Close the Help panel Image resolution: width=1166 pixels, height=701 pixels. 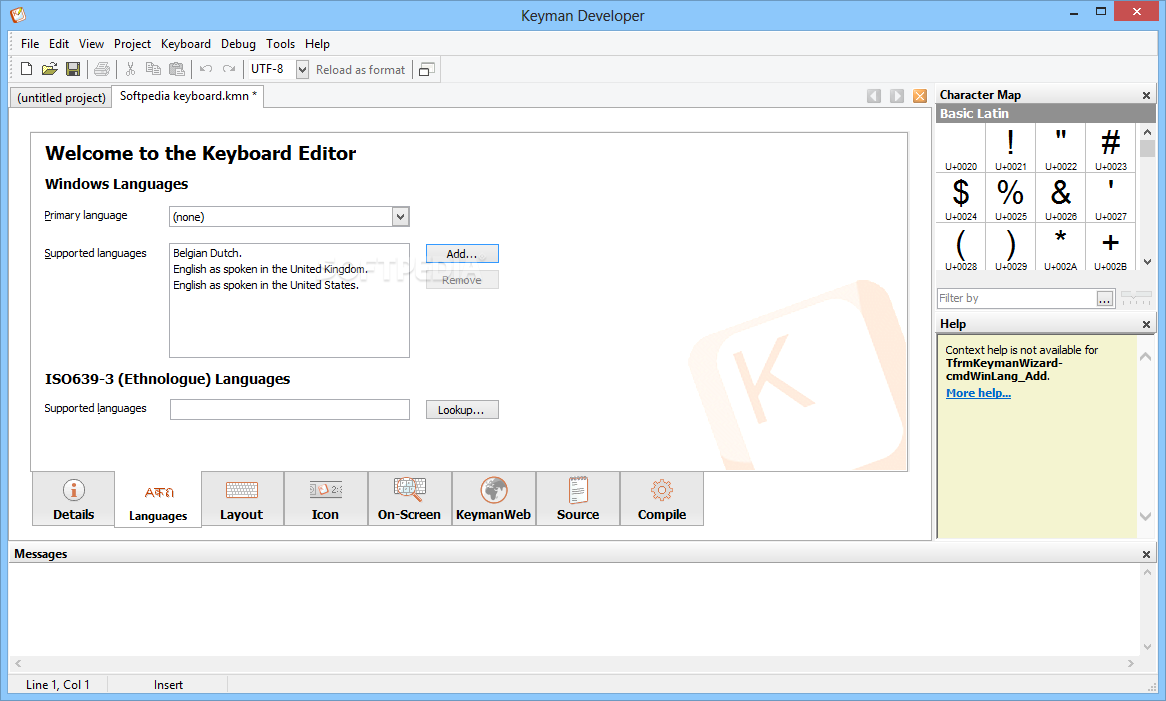1146,324
